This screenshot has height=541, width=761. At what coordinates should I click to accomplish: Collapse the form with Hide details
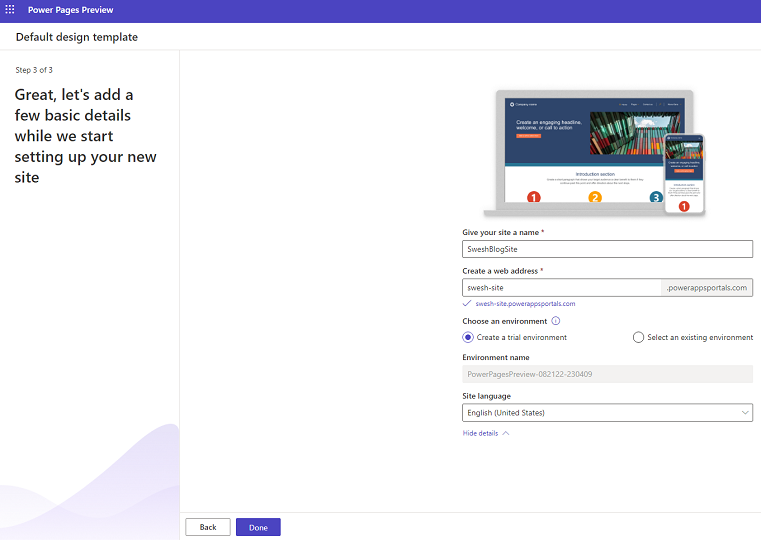tap(485, 433)
